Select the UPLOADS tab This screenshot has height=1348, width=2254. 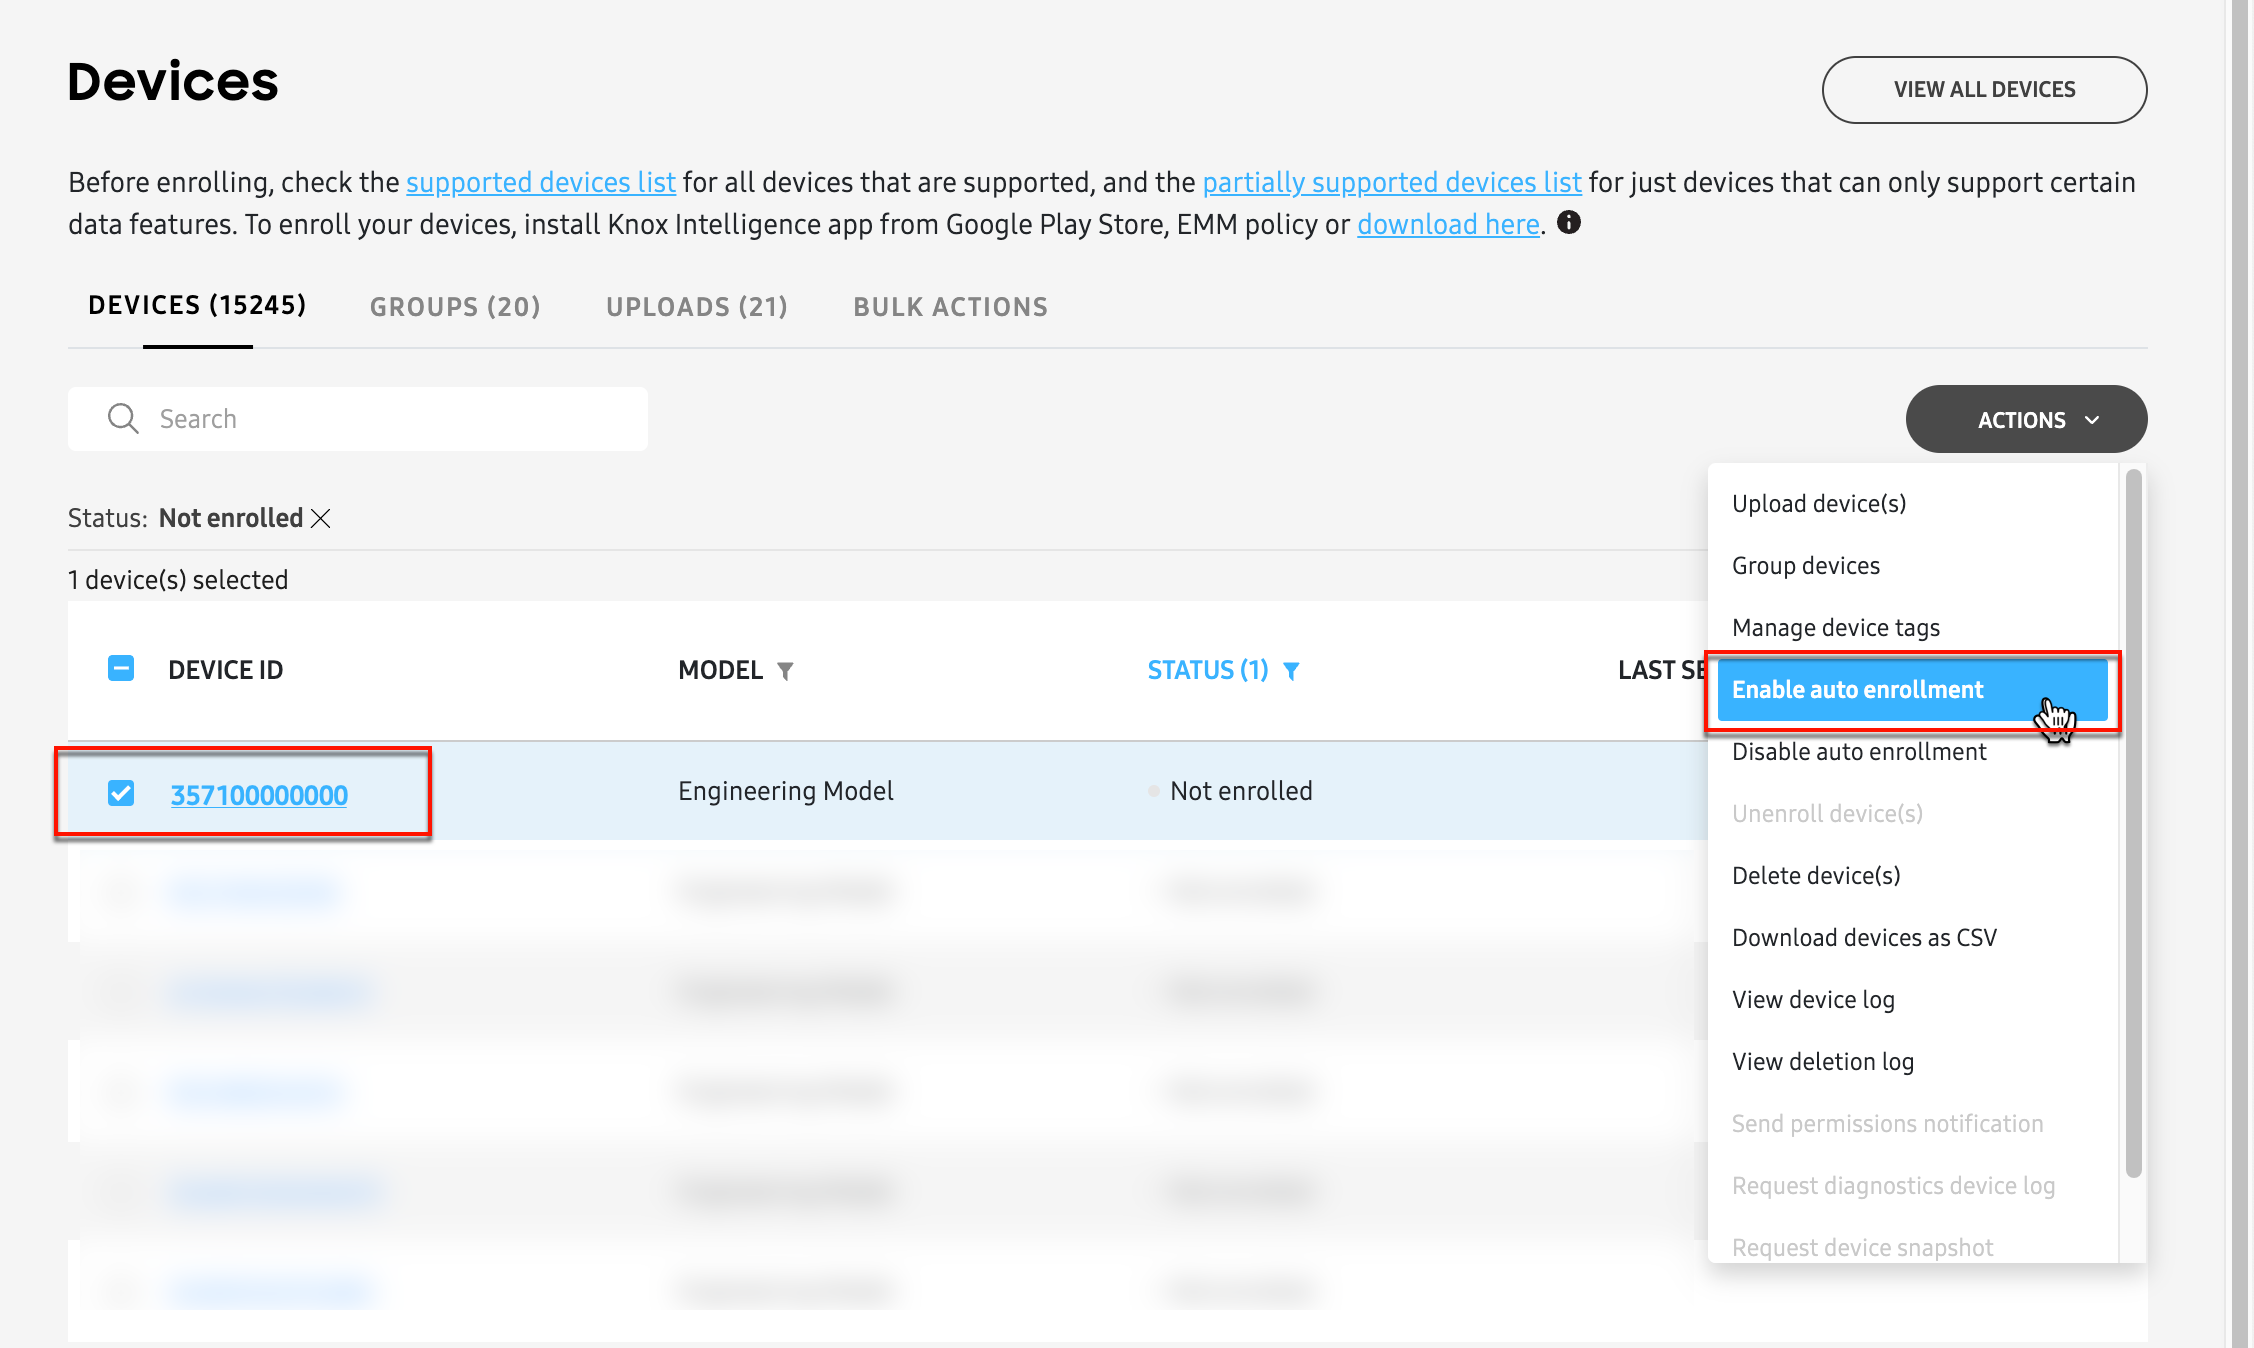click(695, 307)
